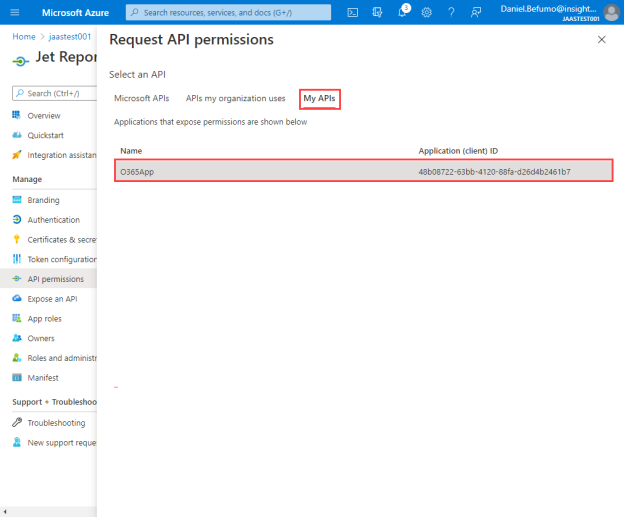624x517 pixels.
Task: Open Owners in the sidebar
Action: coord(41,338)
